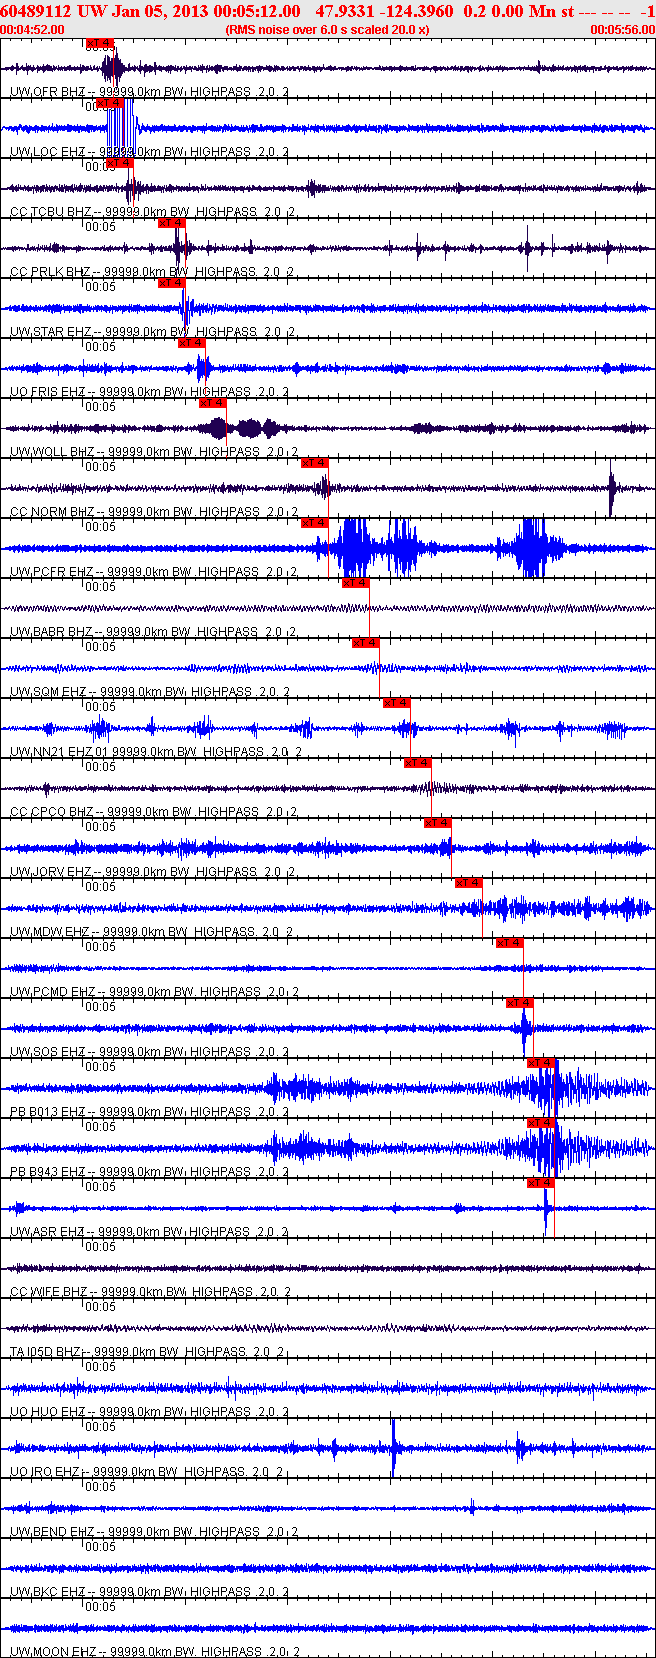Select the CC.WIFE BHZ station label
Image resolution: width=656 pixels, height=1658 pixels.
[x=150, y=1292]
